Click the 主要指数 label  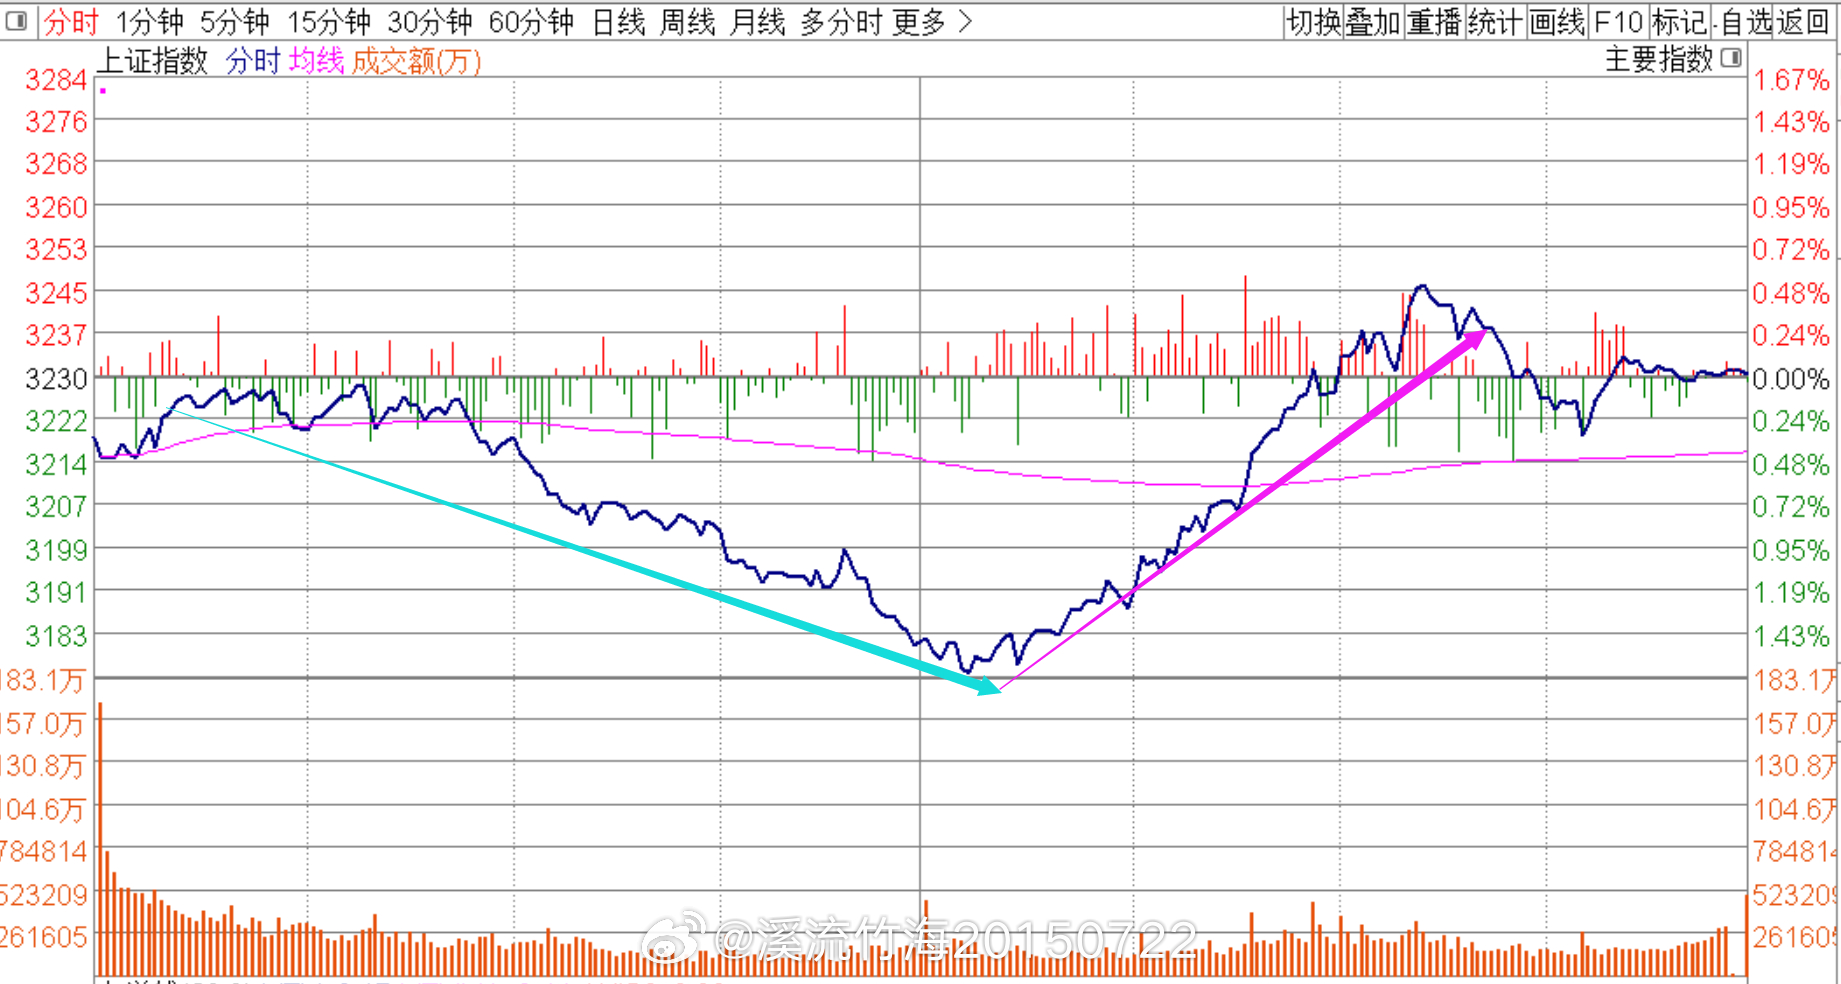[1660, 59]
